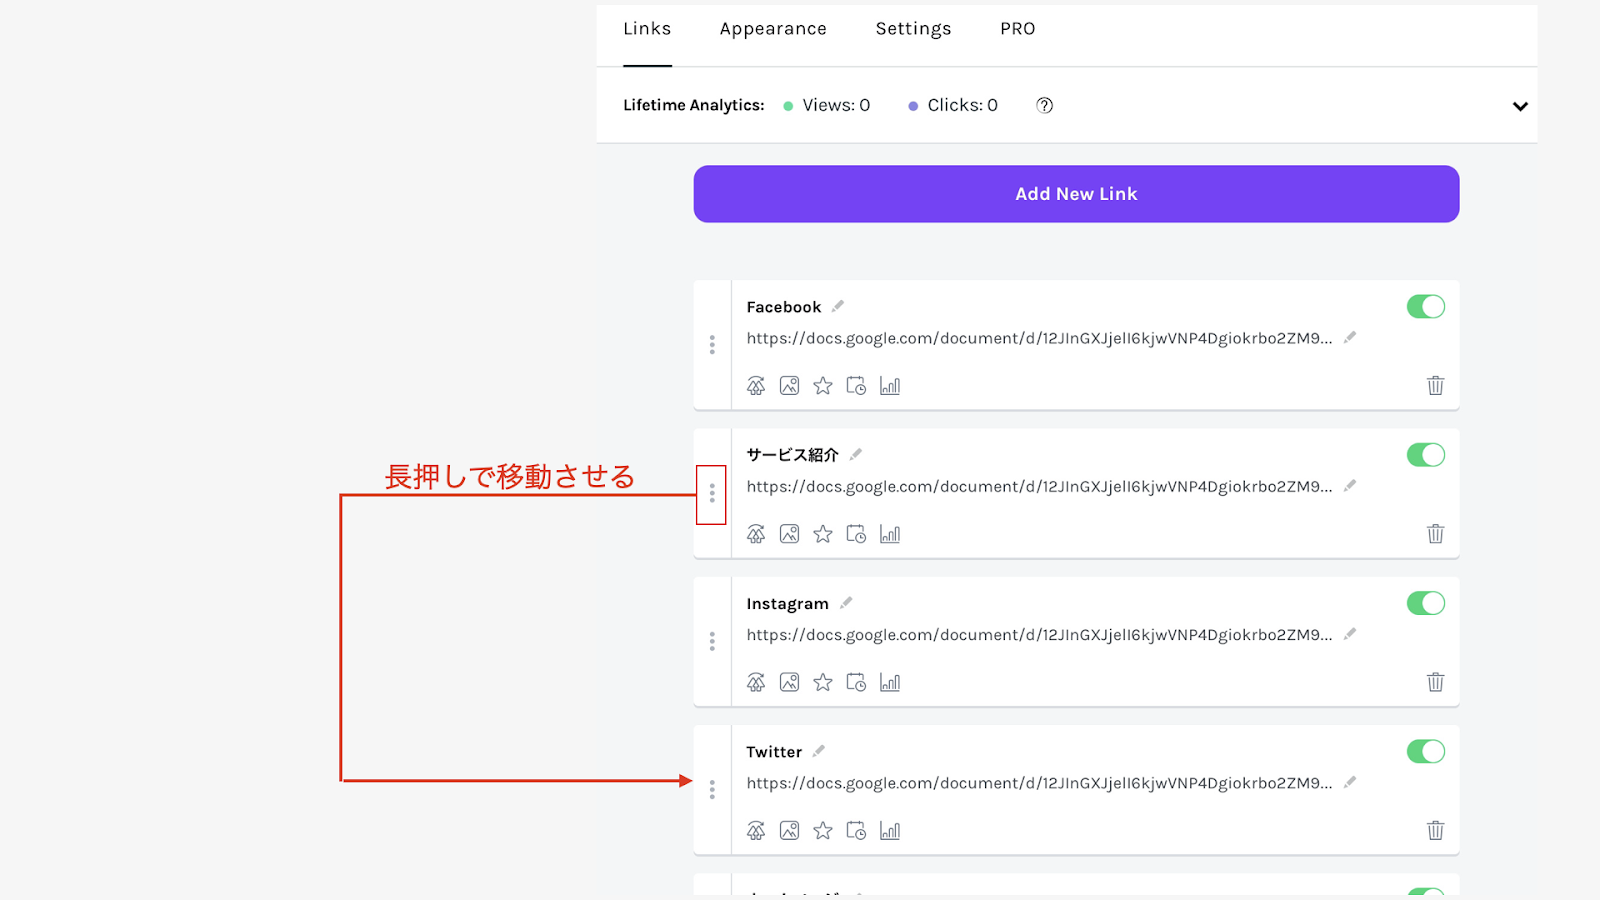Click the サービス紹介 card URL text
1600x900 pixels.
pos(1039,486)
